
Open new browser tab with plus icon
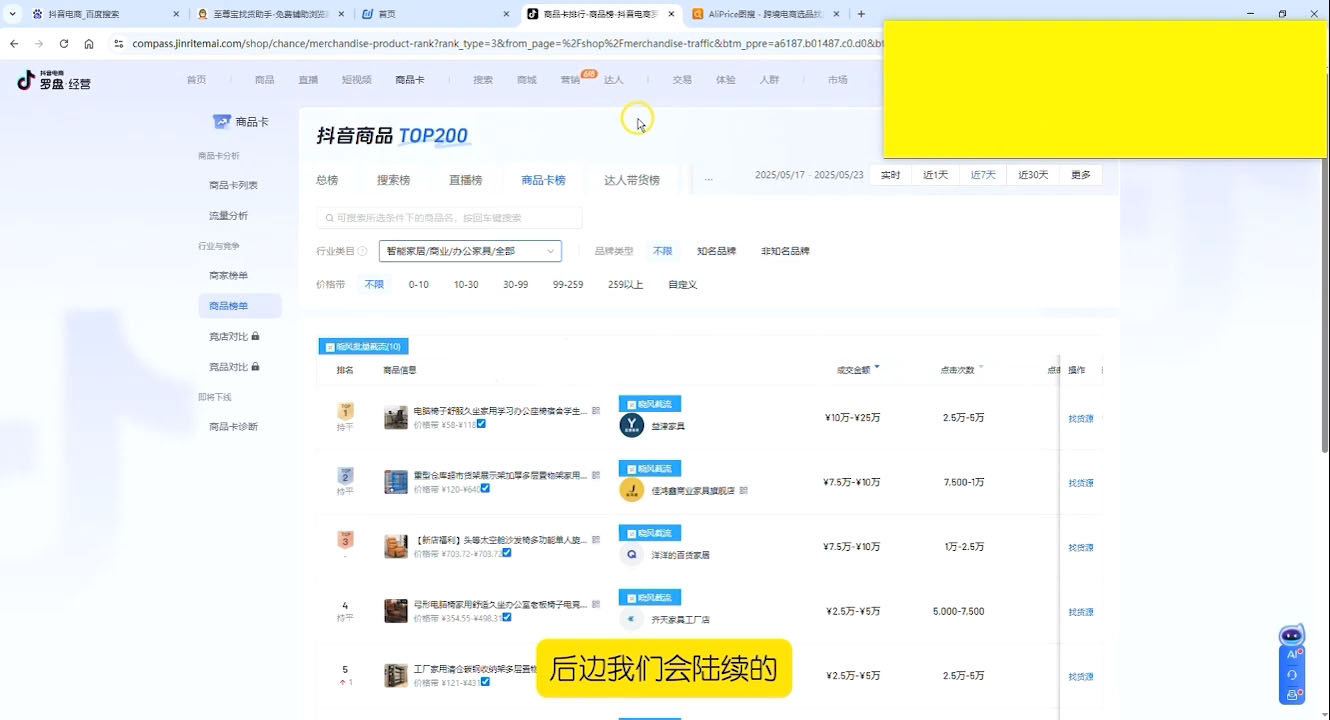pyautogui.click(x=861, y=14)
